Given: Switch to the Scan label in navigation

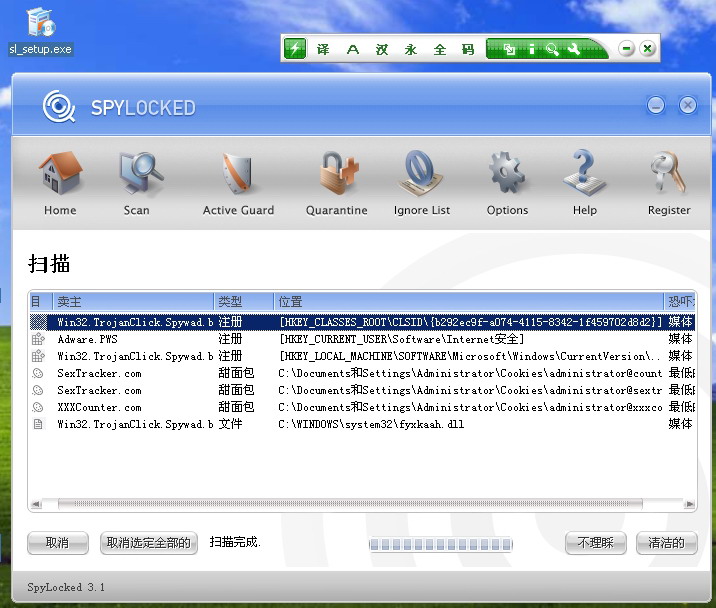Looking at the screenshot, I should pos(137,210).
